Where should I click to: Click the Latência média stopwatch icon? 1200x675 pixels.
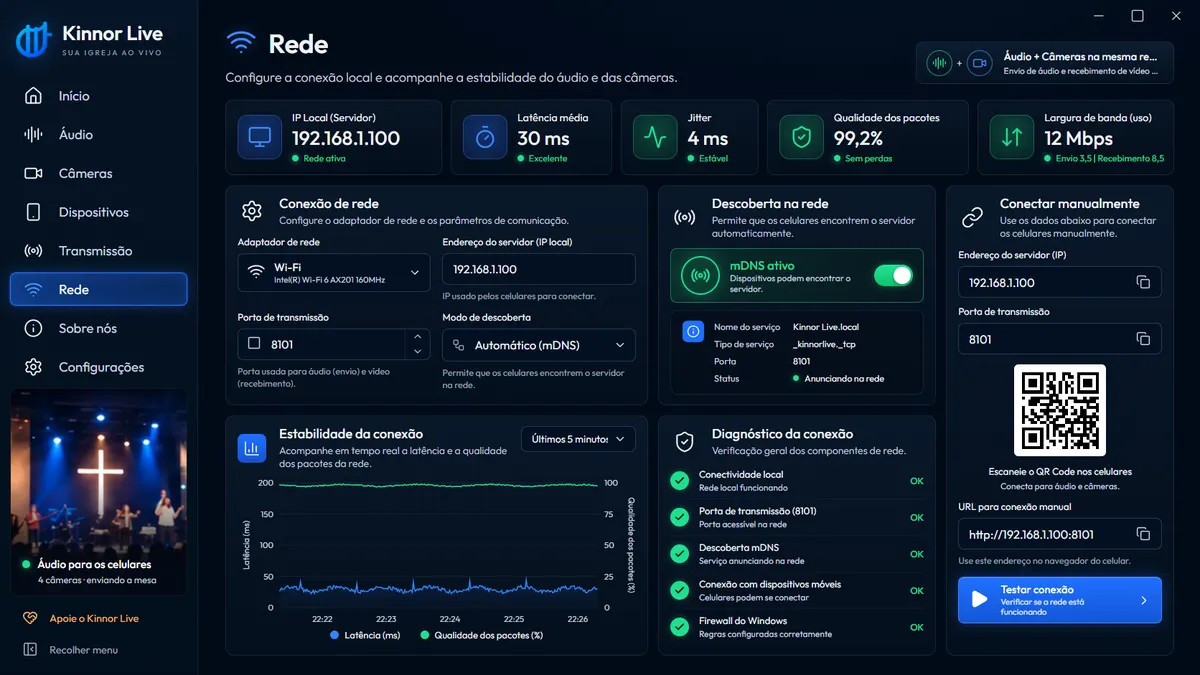[485, 137]
